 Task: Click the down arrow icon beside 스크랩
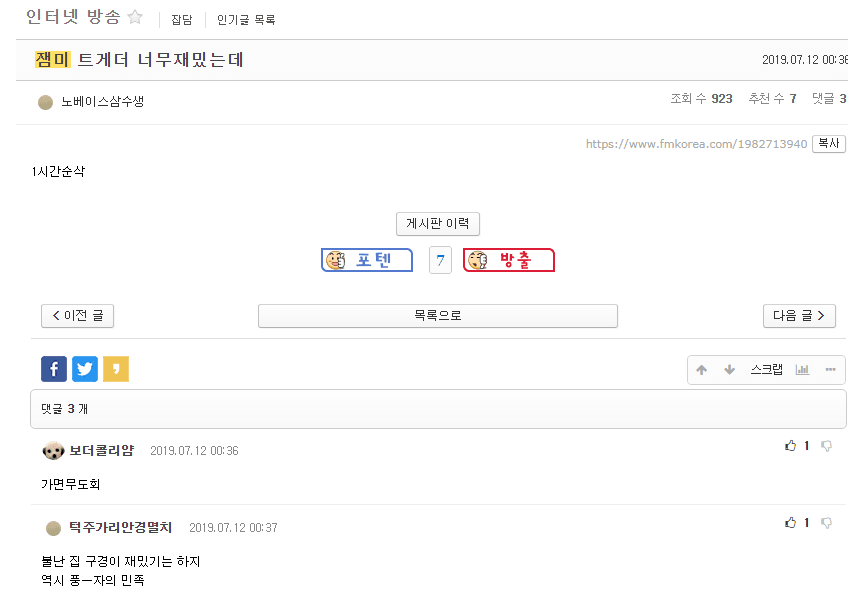coord(730,370)
